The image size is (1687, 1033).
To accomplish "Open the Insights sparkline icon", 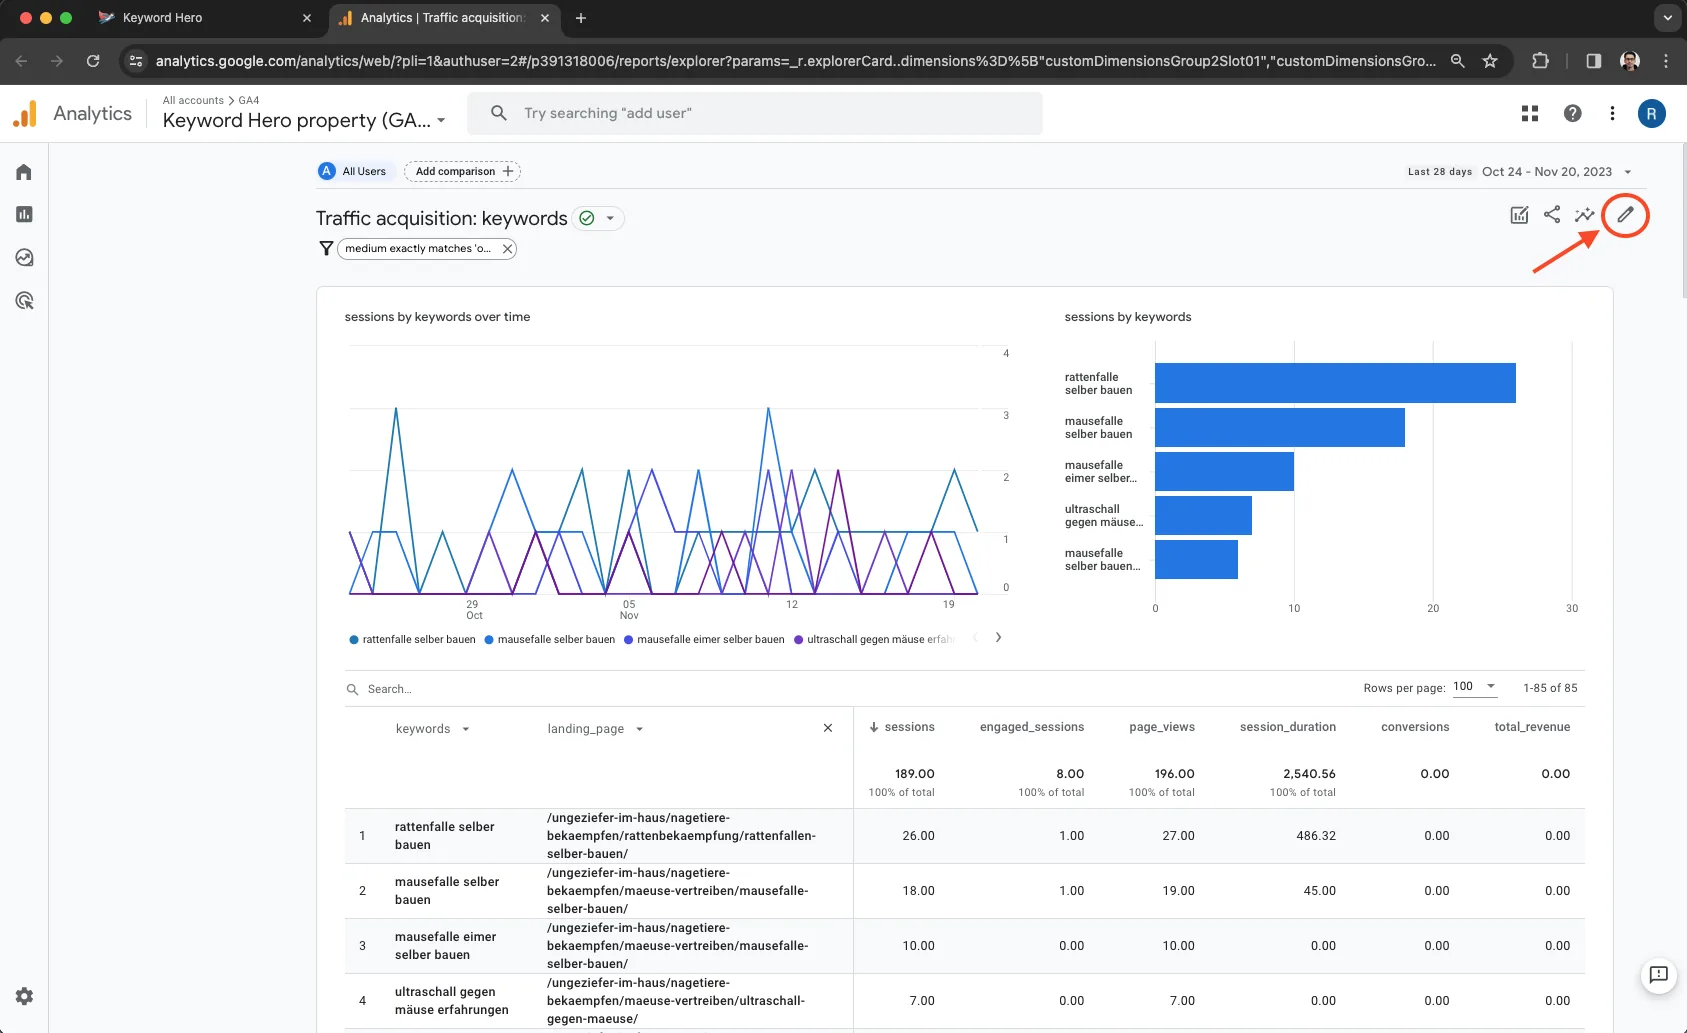I will [1584, 214].
